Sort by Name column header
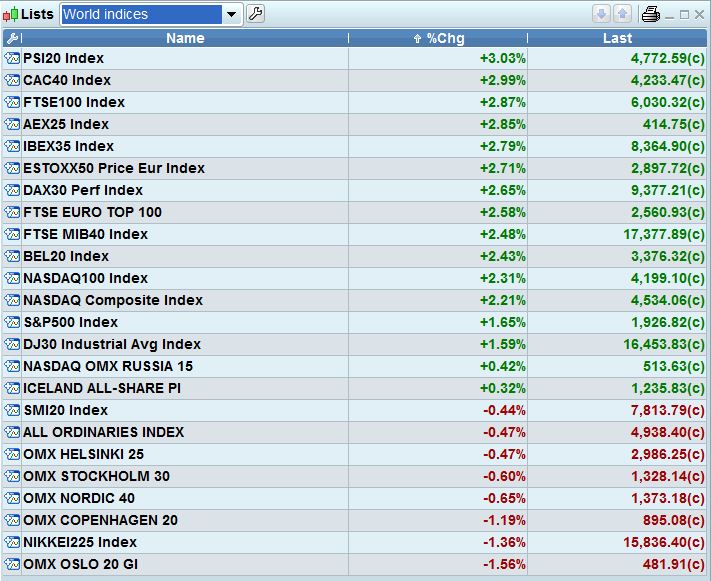 185,39
